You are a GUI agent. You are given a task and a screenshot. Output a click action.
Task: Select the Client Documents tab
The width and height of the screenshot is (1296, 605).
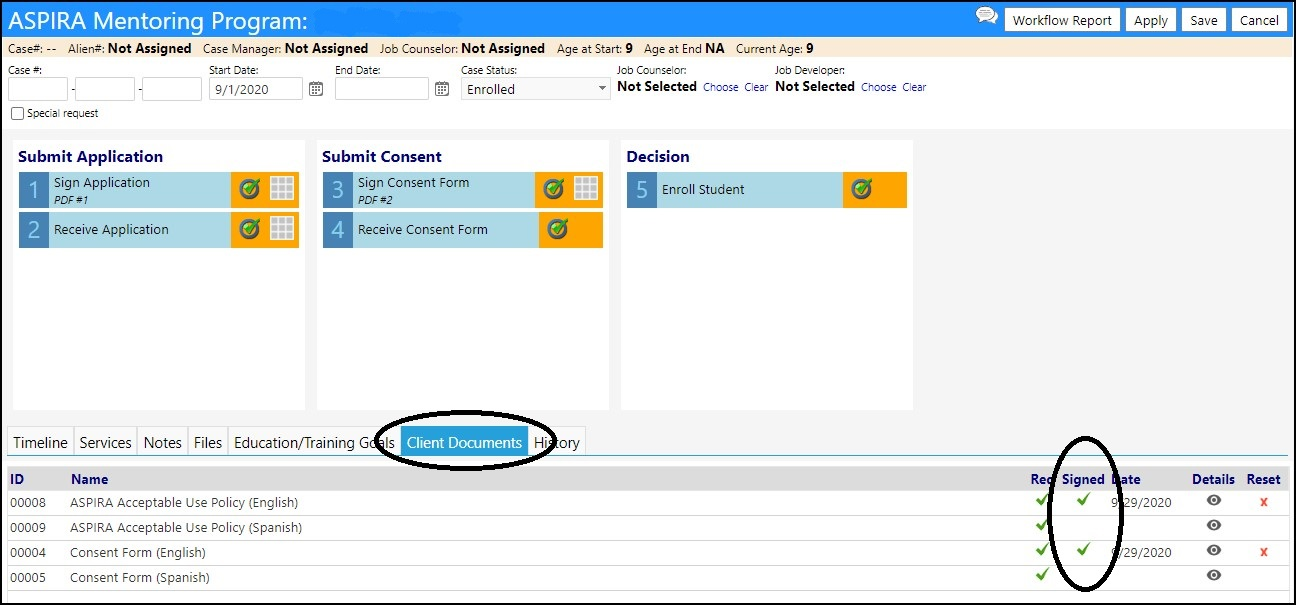(x=464, y=442)
